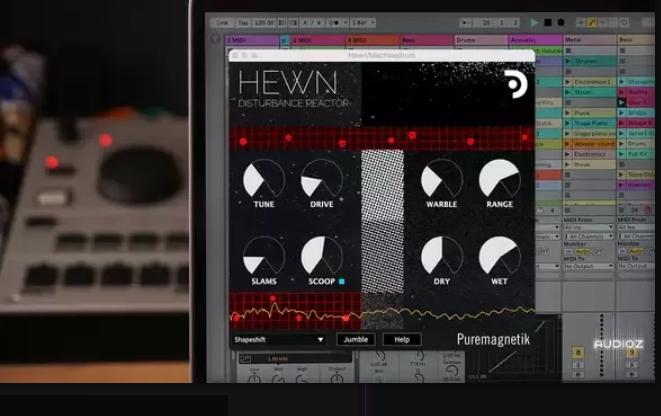Toggle track activator 8 on Metal track
Image resolution: width=661 pixels, height=416 pixels.
pyautogui.click(x=578, y=352)
